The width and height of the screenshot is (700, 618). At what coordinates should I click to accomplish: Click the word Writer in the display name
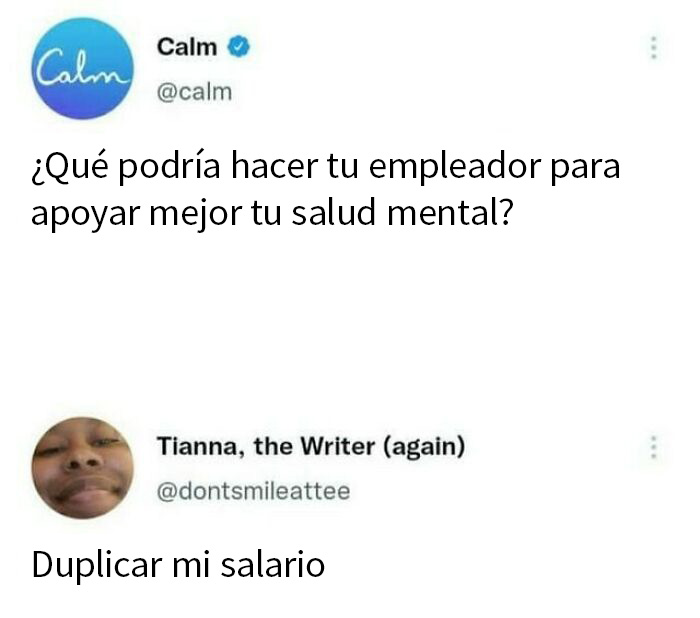(338, 446)
